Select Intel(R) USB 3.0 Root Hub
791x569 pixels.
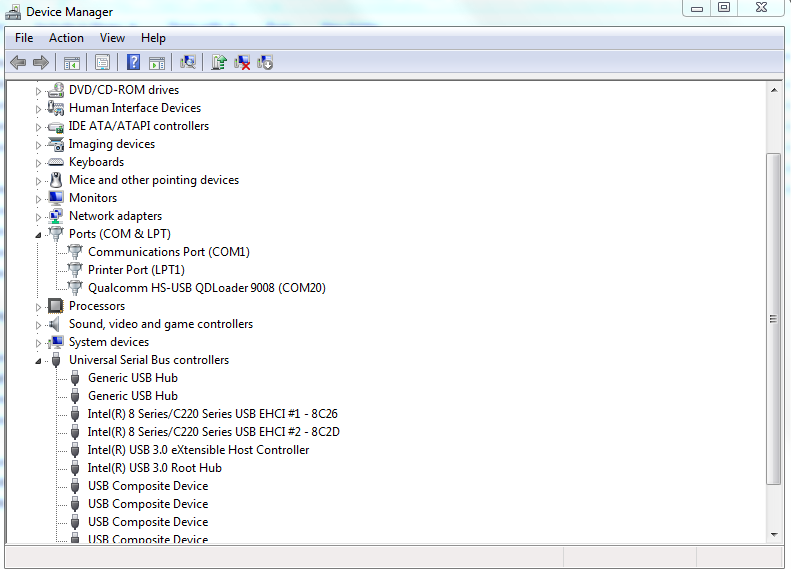(154, 468)
